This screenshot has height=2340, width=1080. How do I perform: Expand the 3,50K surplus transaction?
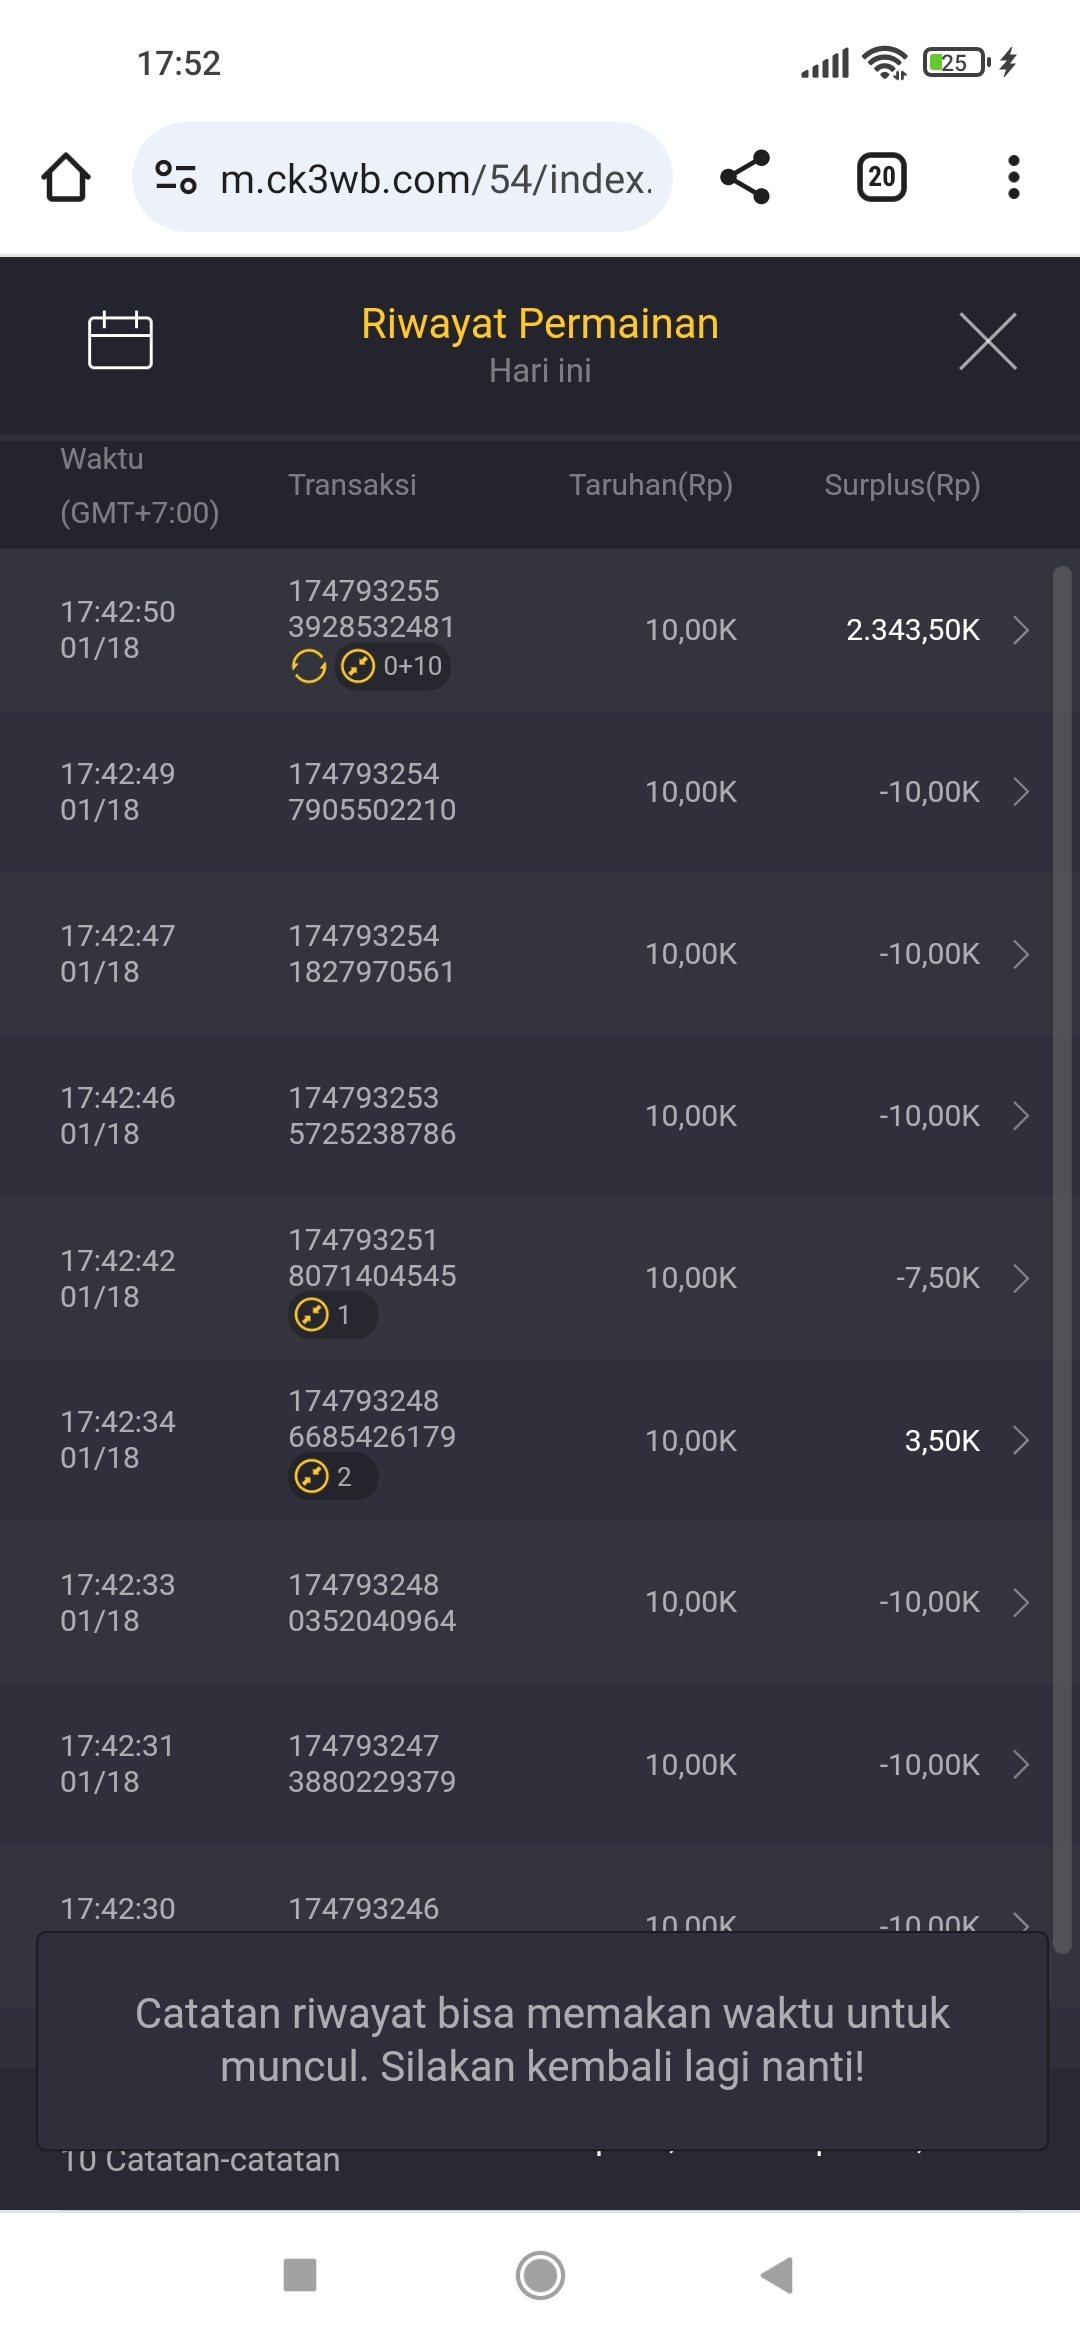(x=1020, y=1440)
